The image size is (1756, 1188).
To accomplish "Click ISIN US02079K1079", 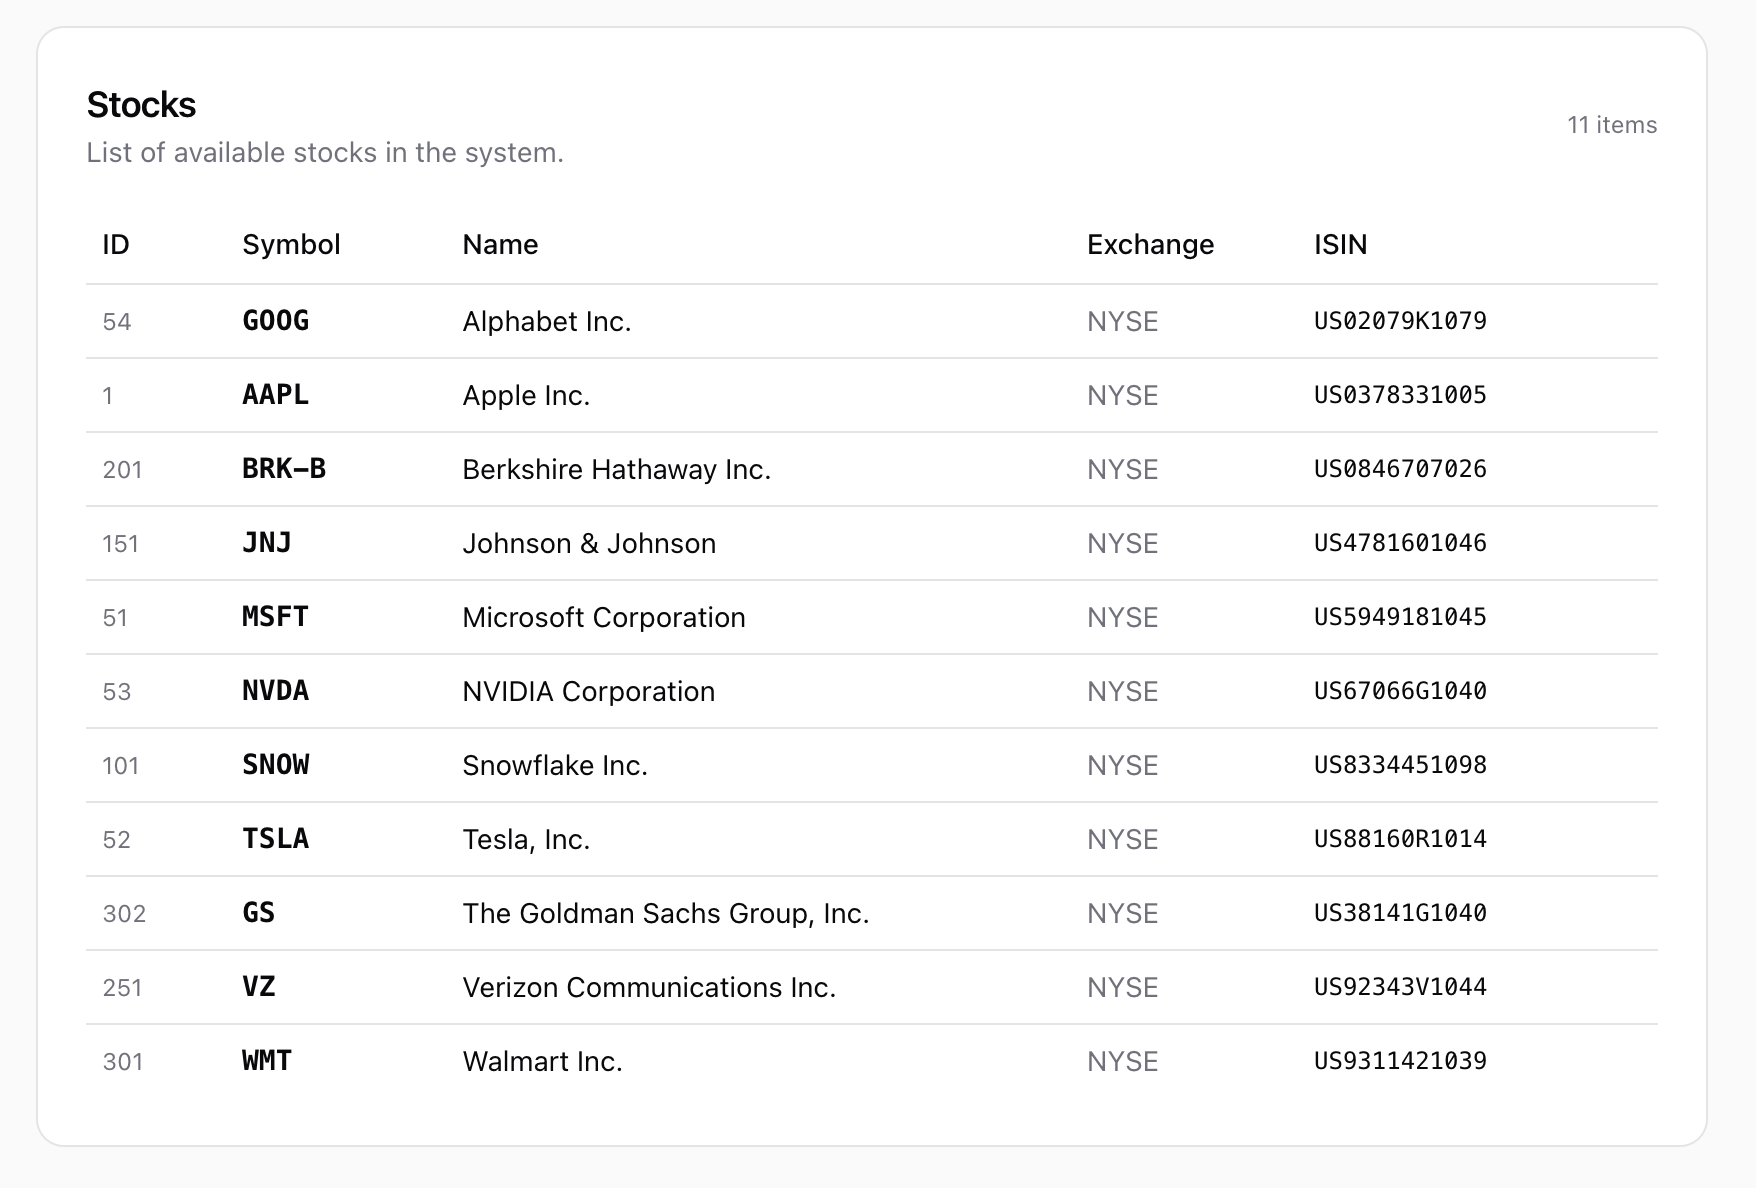I will coord(1400,321).
